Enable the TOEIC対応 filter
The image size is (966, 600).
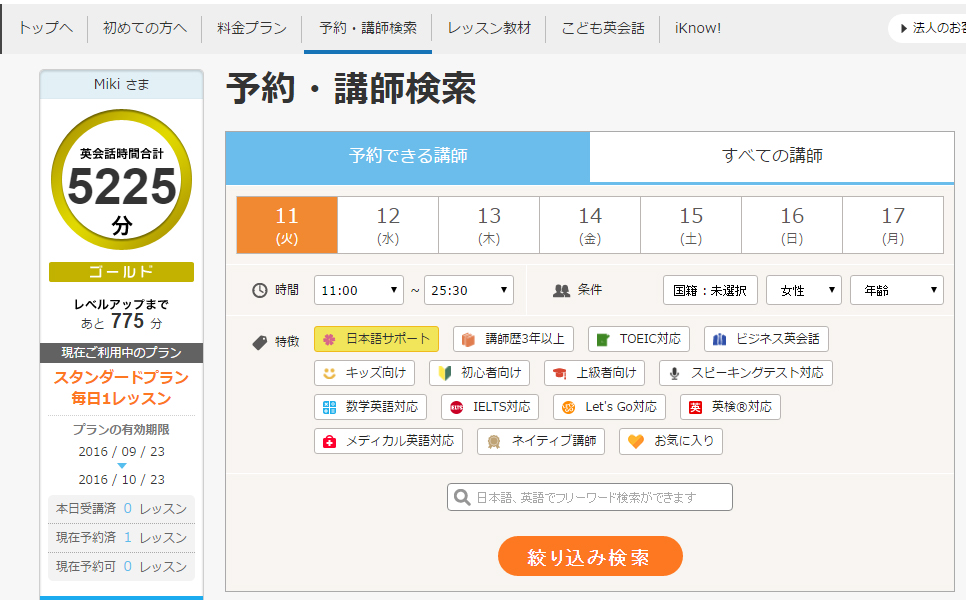tap(638, 339)
